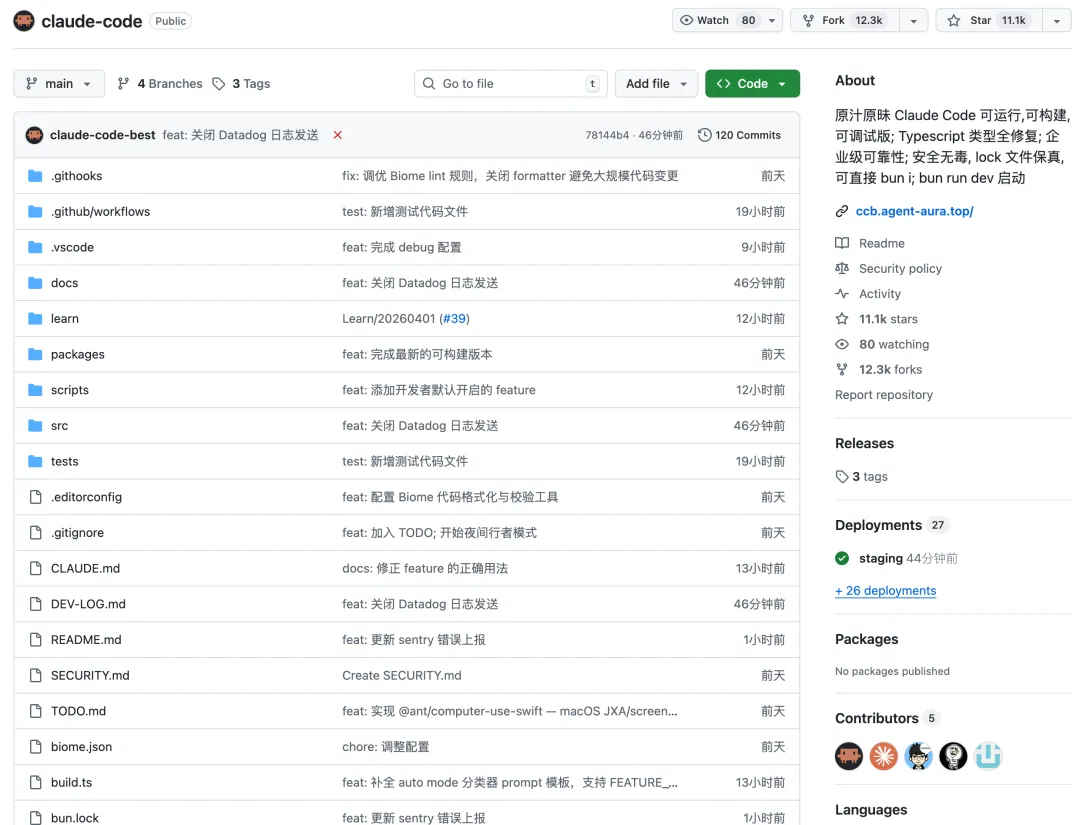Open the biome.json file
The width and height of the screenshot is (1080, 825).
[81, 747]
